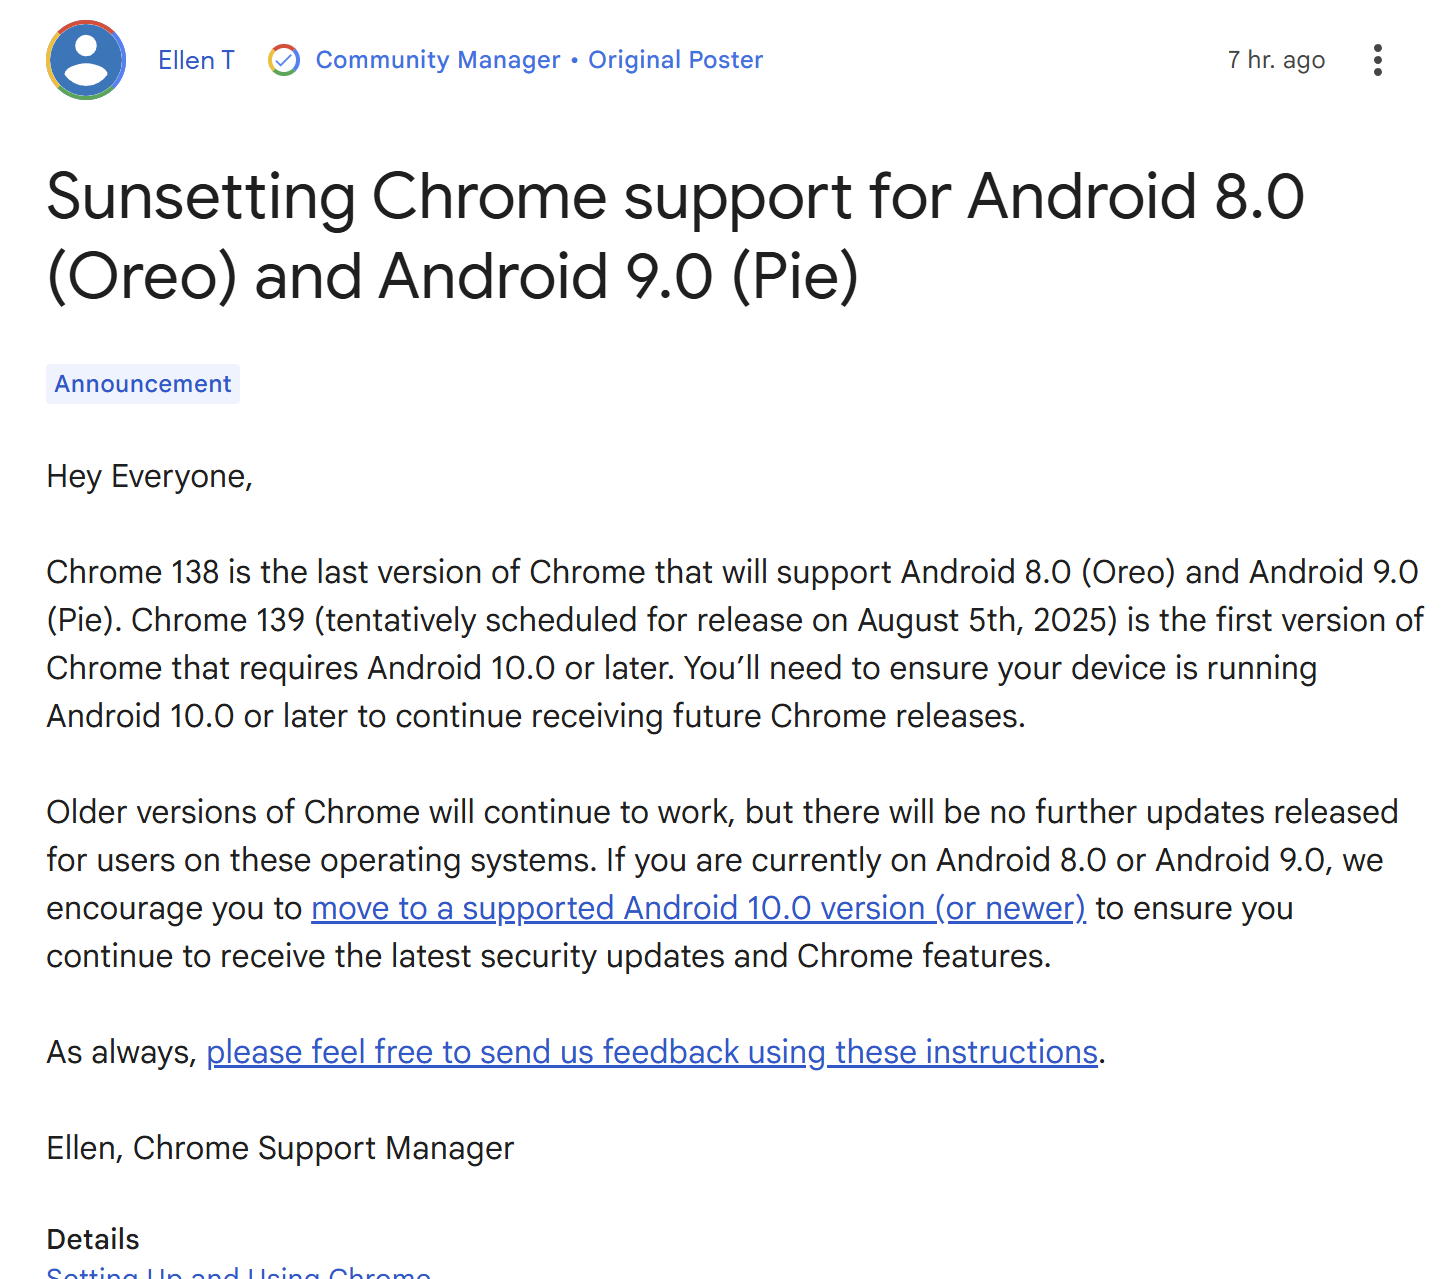Click the As always text
The height and width of the screenshot is (1279, 1447).
120,1052
